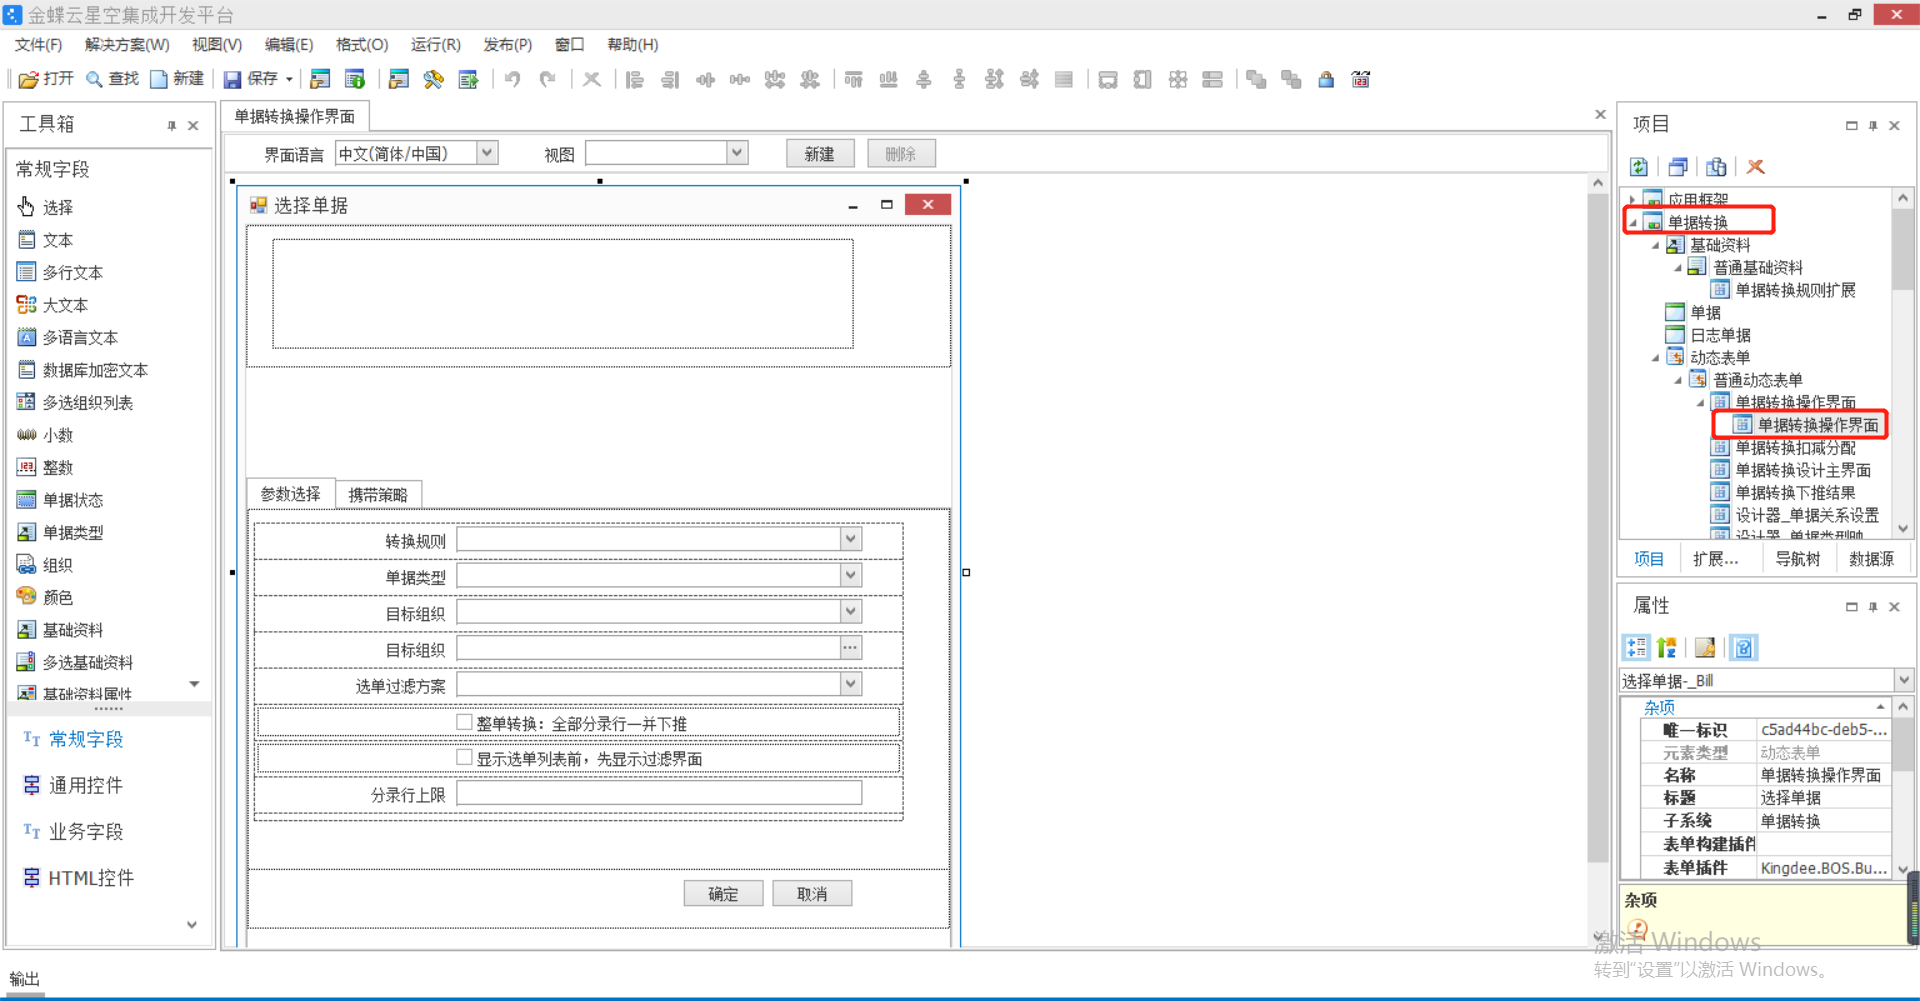
Task: Click the property pages icon in 属性 panel
Action: click(1705, 648)
